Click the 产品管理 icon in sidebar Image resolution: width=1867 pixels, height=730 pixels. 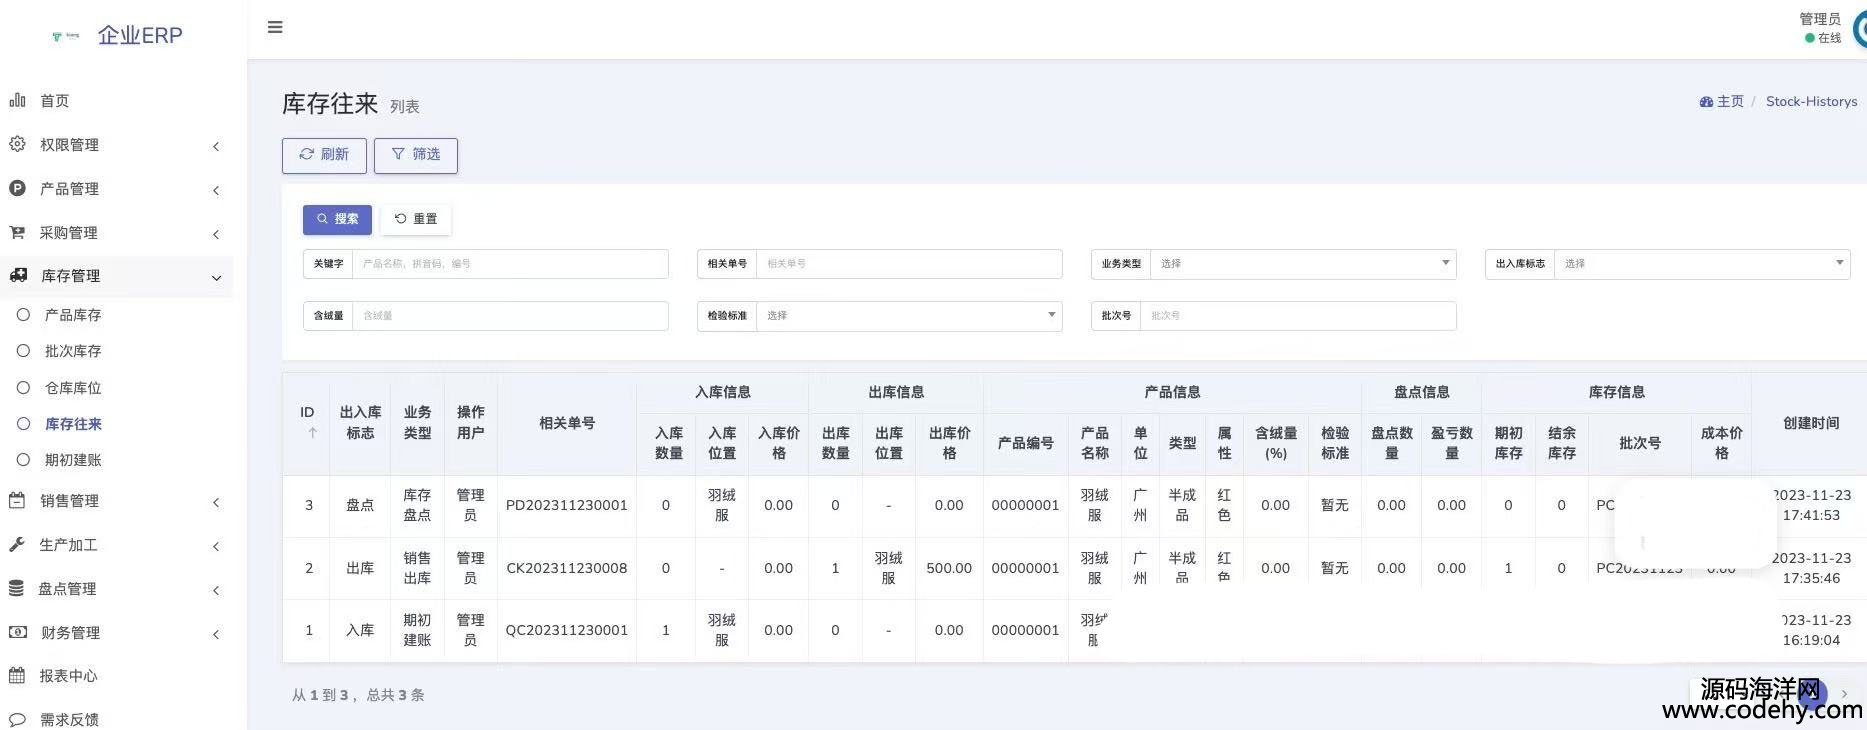[17, 188]
